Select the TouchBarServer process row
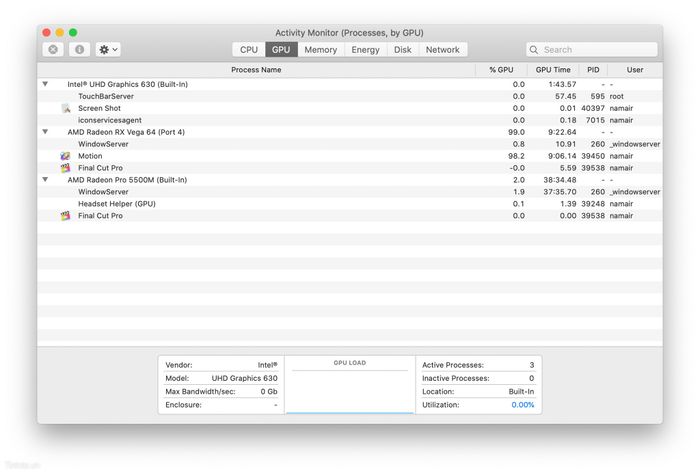The width and height of the screenshot is (700, 473). pyautogui.click(x=350, y=96)
